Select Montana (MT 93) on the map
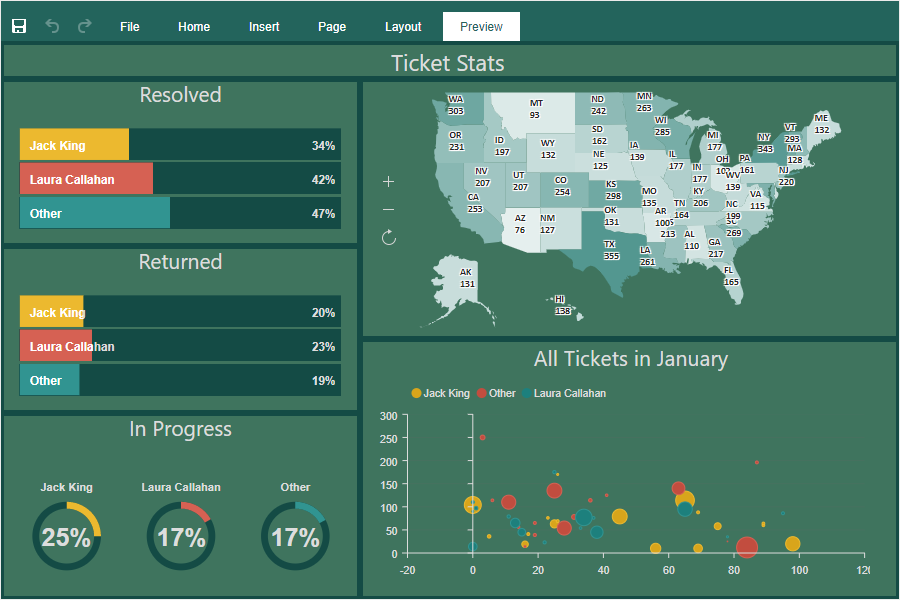900x600 pixels. click(x=535, y=109)
